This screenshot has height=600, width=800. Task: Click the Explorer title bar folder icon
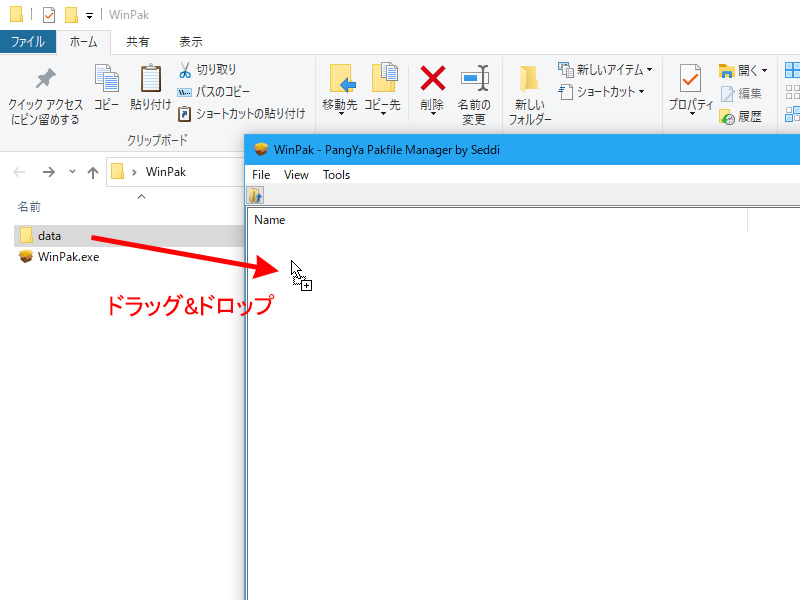click(x=16, y=14)
